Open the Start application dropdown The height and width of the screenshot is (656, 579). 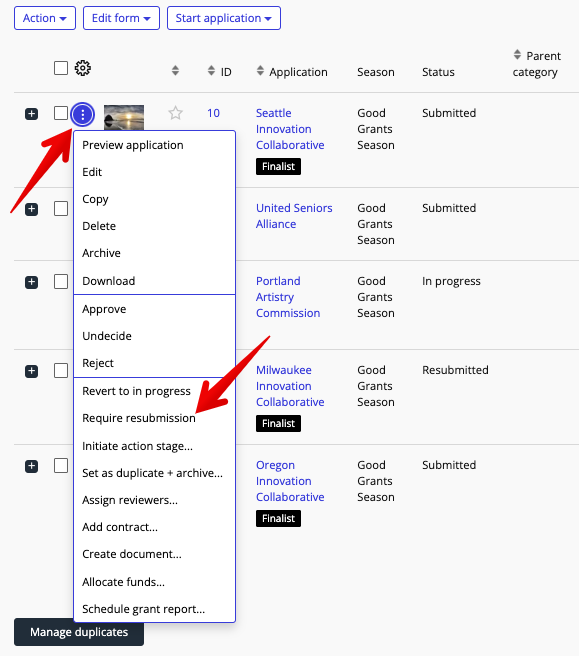tap(224, 18)
